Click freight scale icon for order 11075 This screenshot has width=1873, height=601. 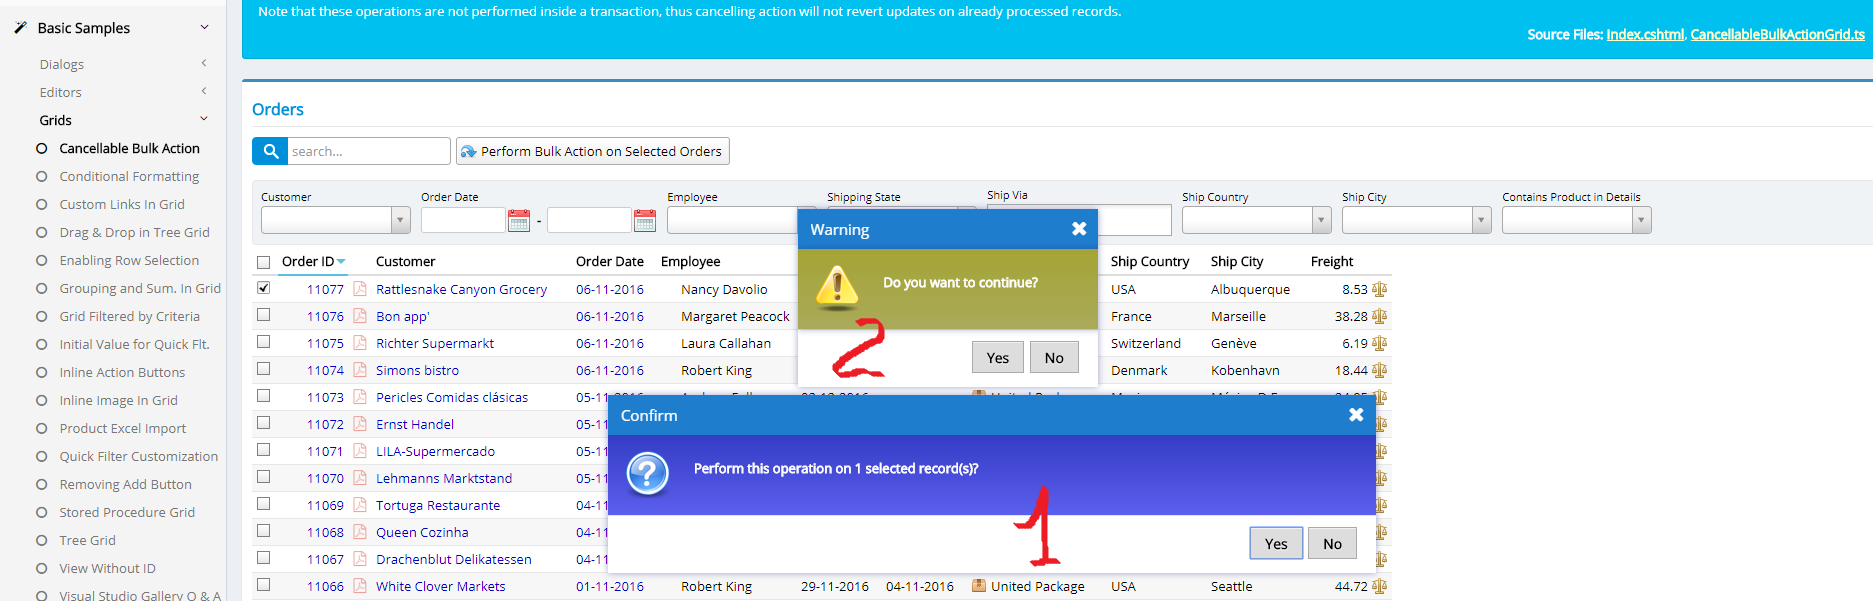[x=1379, y=343]
